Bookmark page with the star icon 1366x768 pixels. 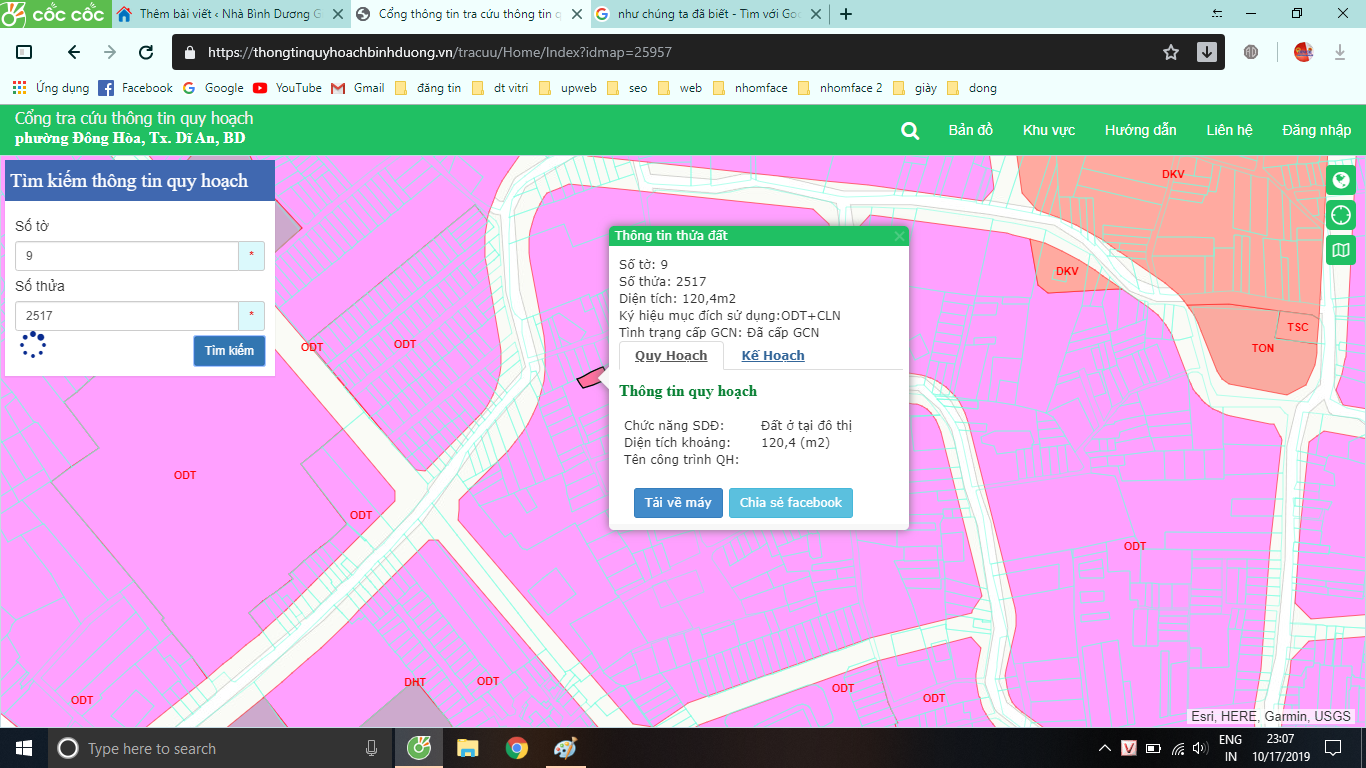click(x=1171, y=52)
